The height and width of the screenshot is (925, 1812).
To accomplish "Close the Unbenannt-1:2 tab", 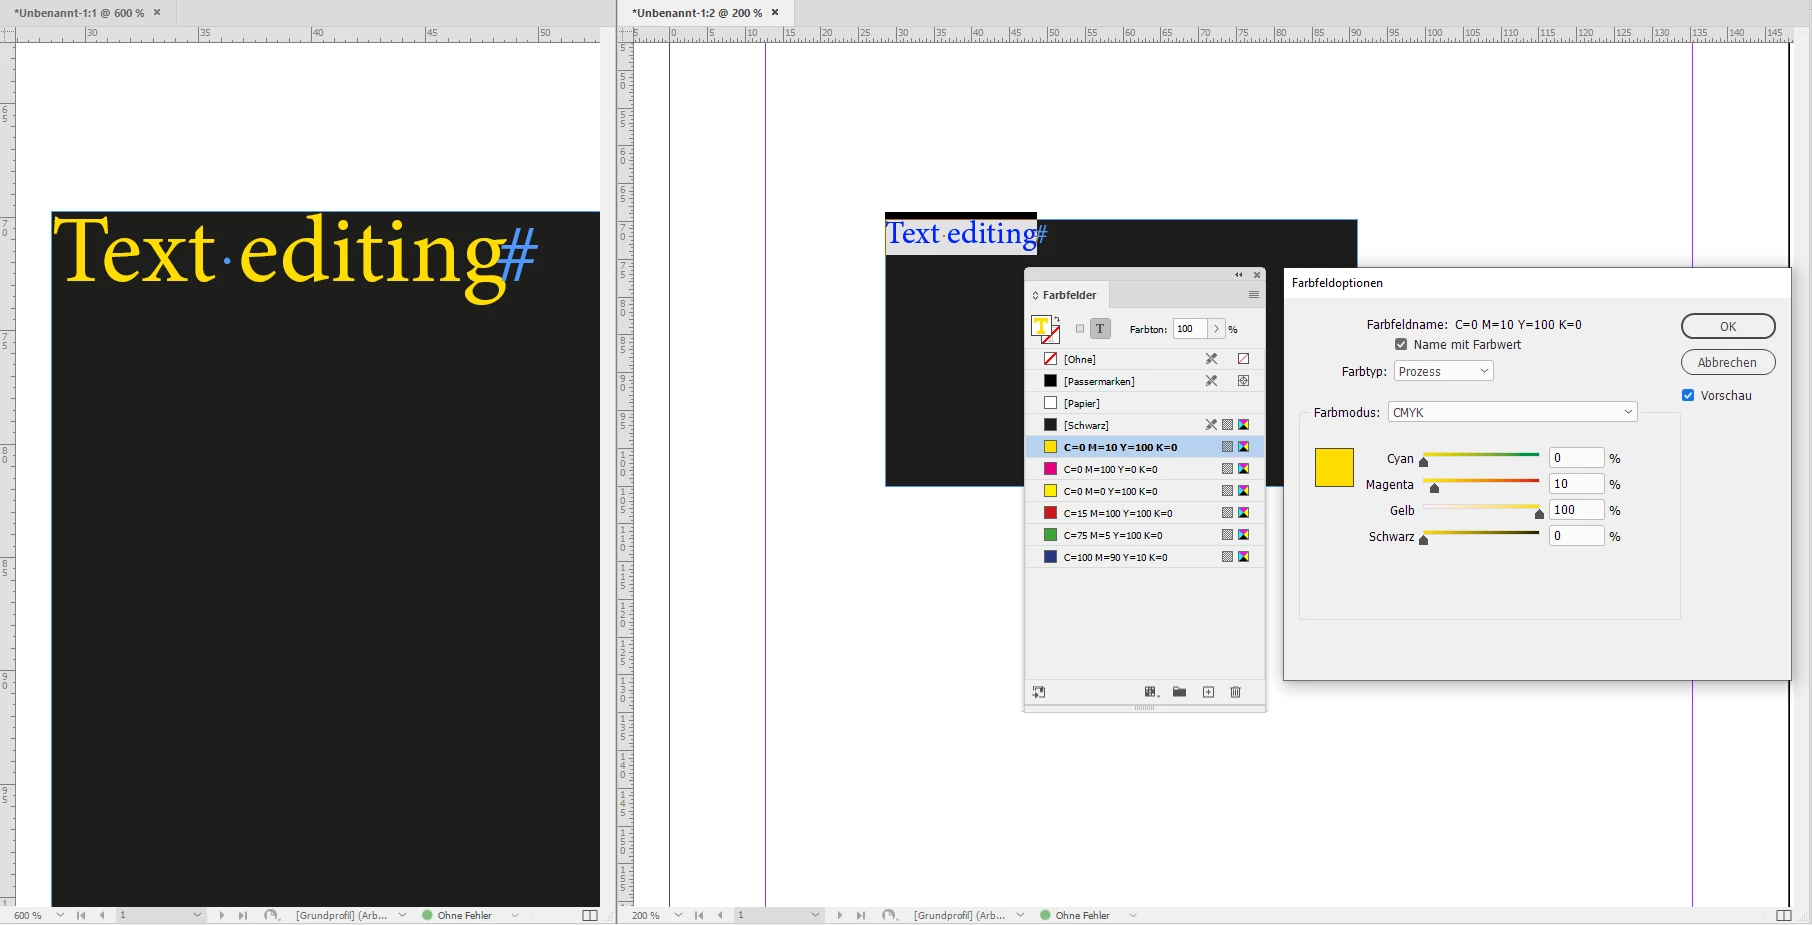I will point(775,13).
